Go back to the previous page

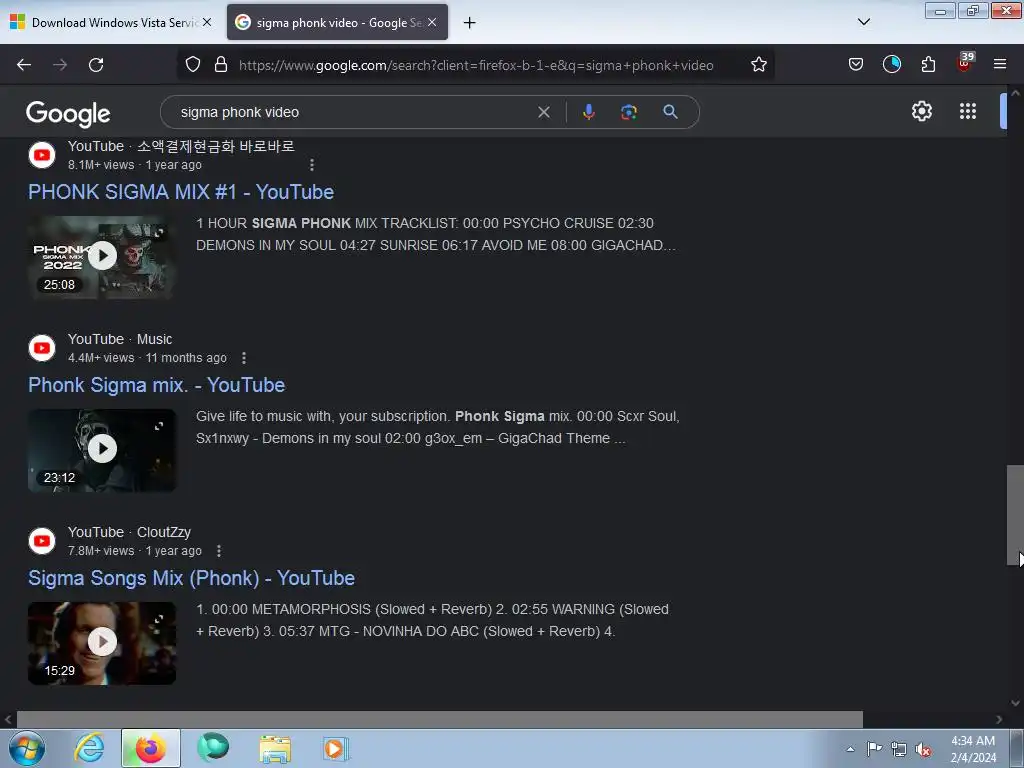click(x=24, y=65)
